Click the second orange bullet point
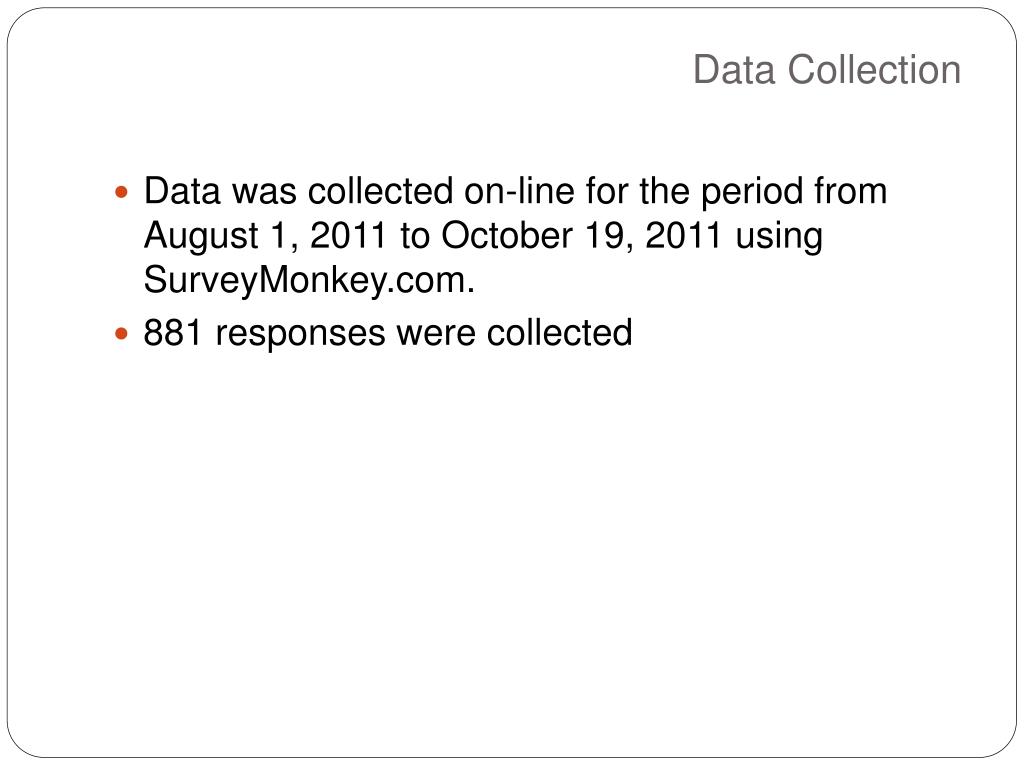 click(x=121, y=334)
